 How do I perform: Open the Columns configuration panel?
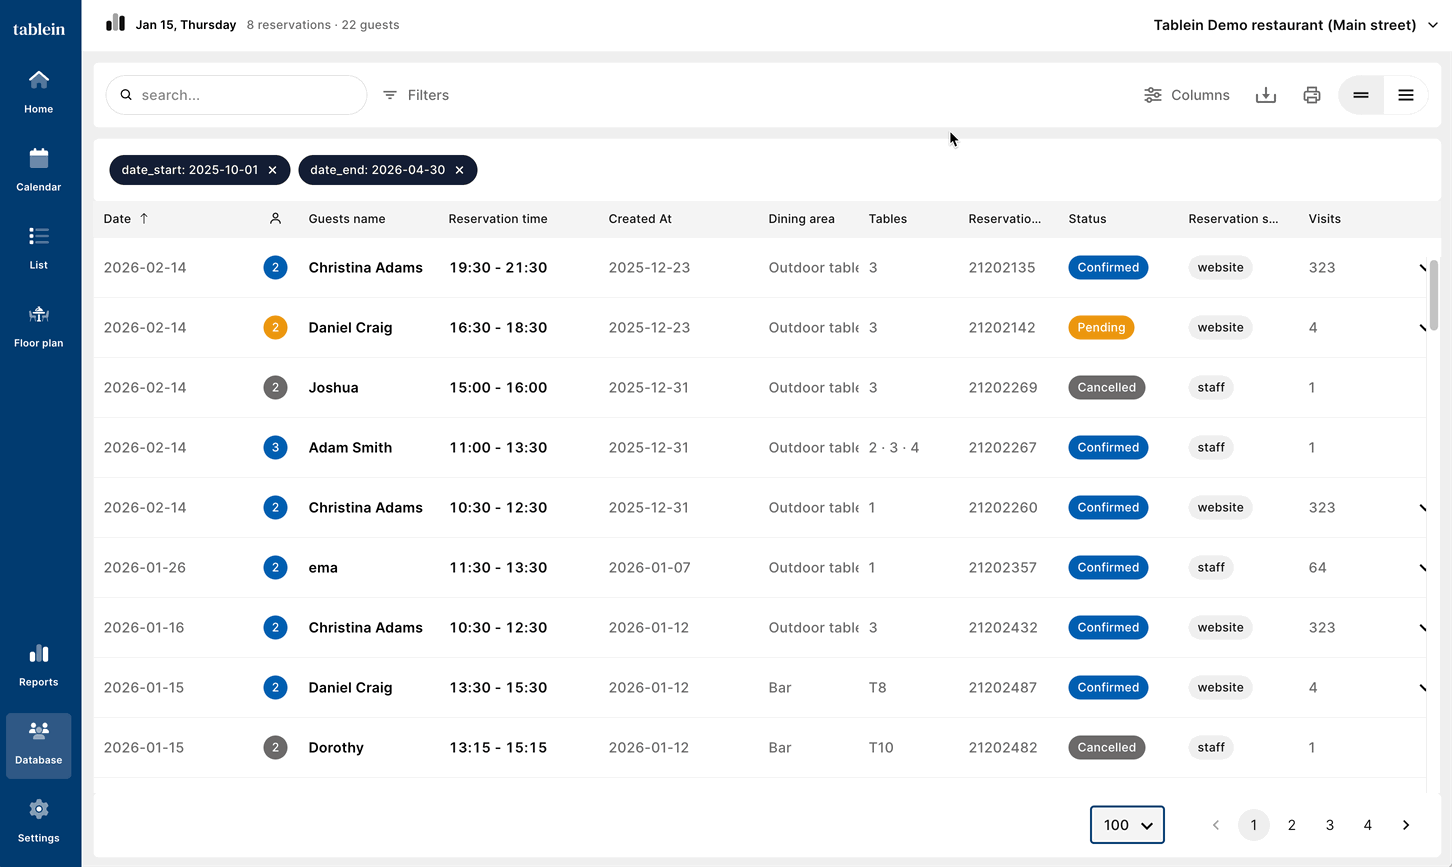point(1187,94)
